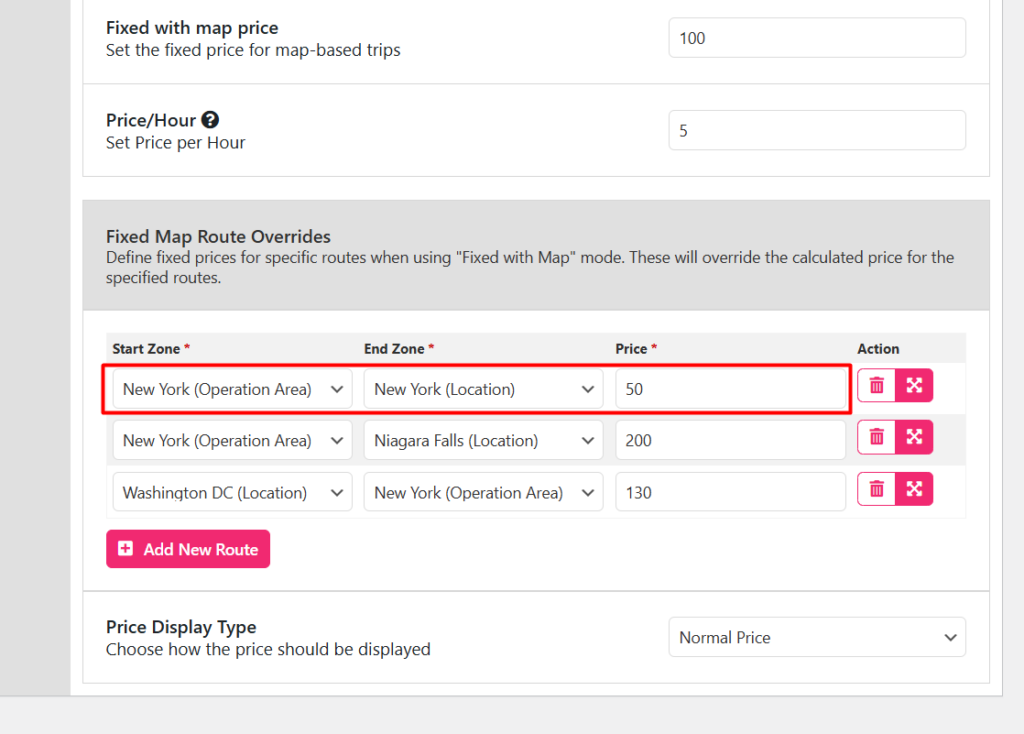Change the 200 price for the Niagara Falls route
Screen dimensions: 1024x734
(x=730, y=440)
